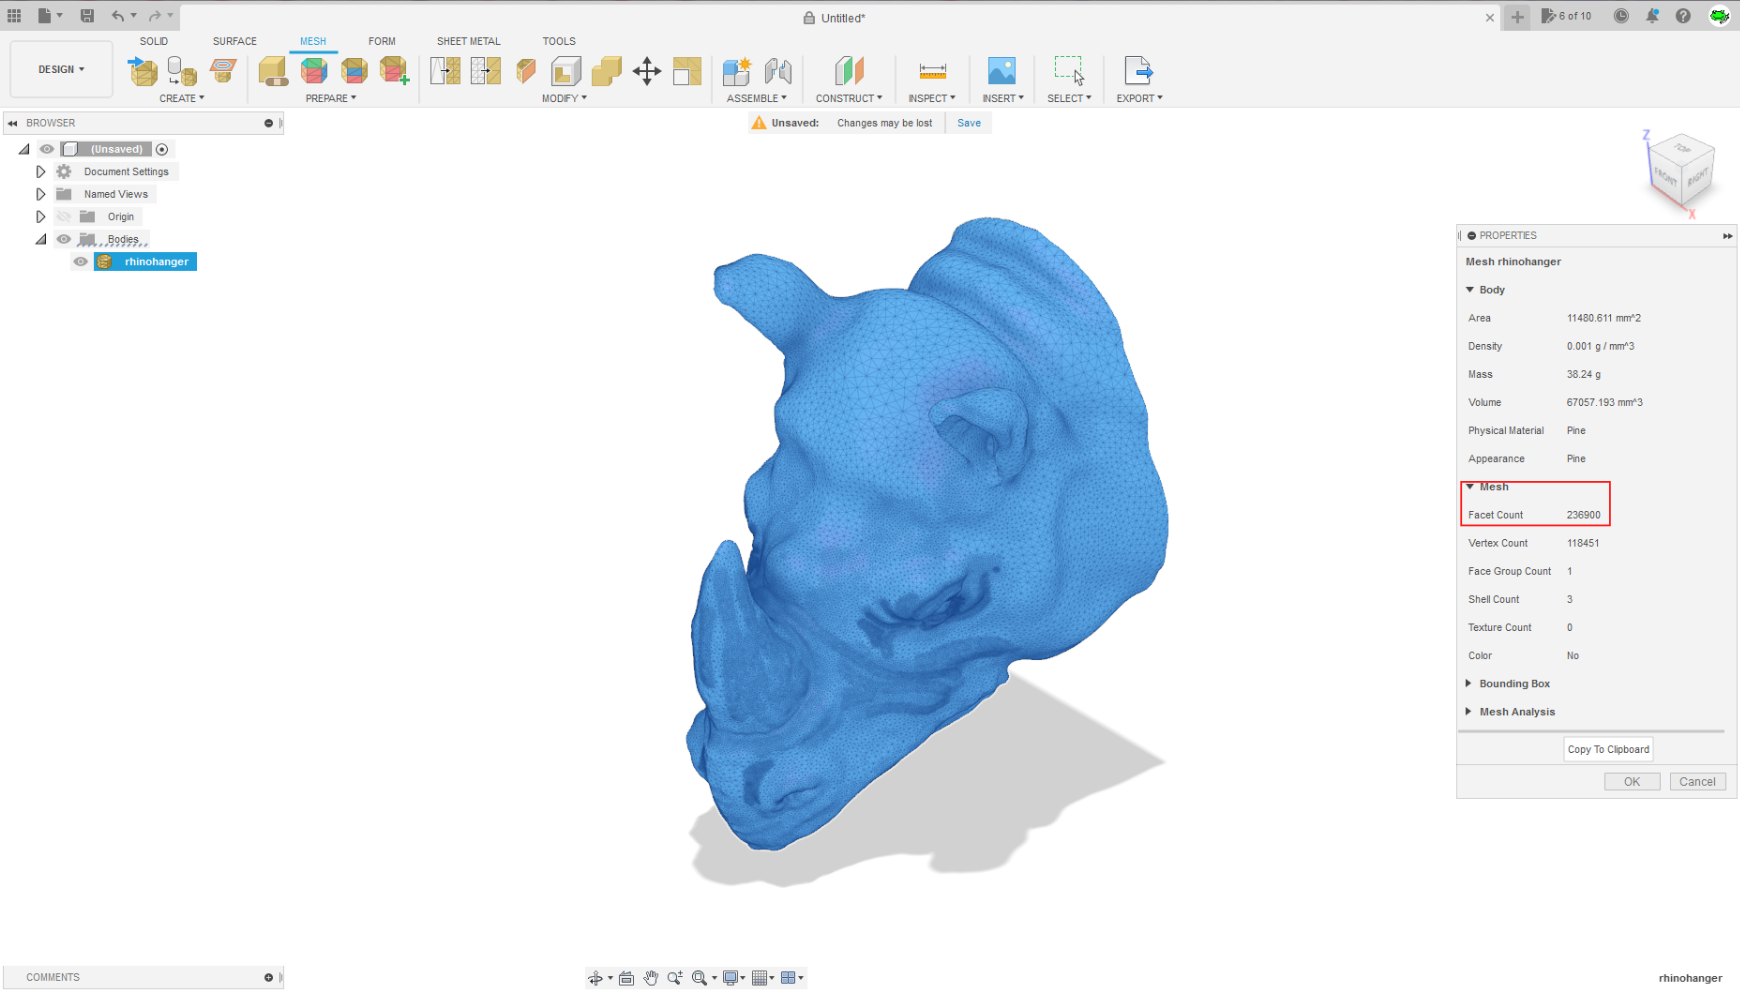Select the Measure tool under Inspect
Image resolution: width=1740 pixels, height=993 pixels.
[x=931, y=72]
